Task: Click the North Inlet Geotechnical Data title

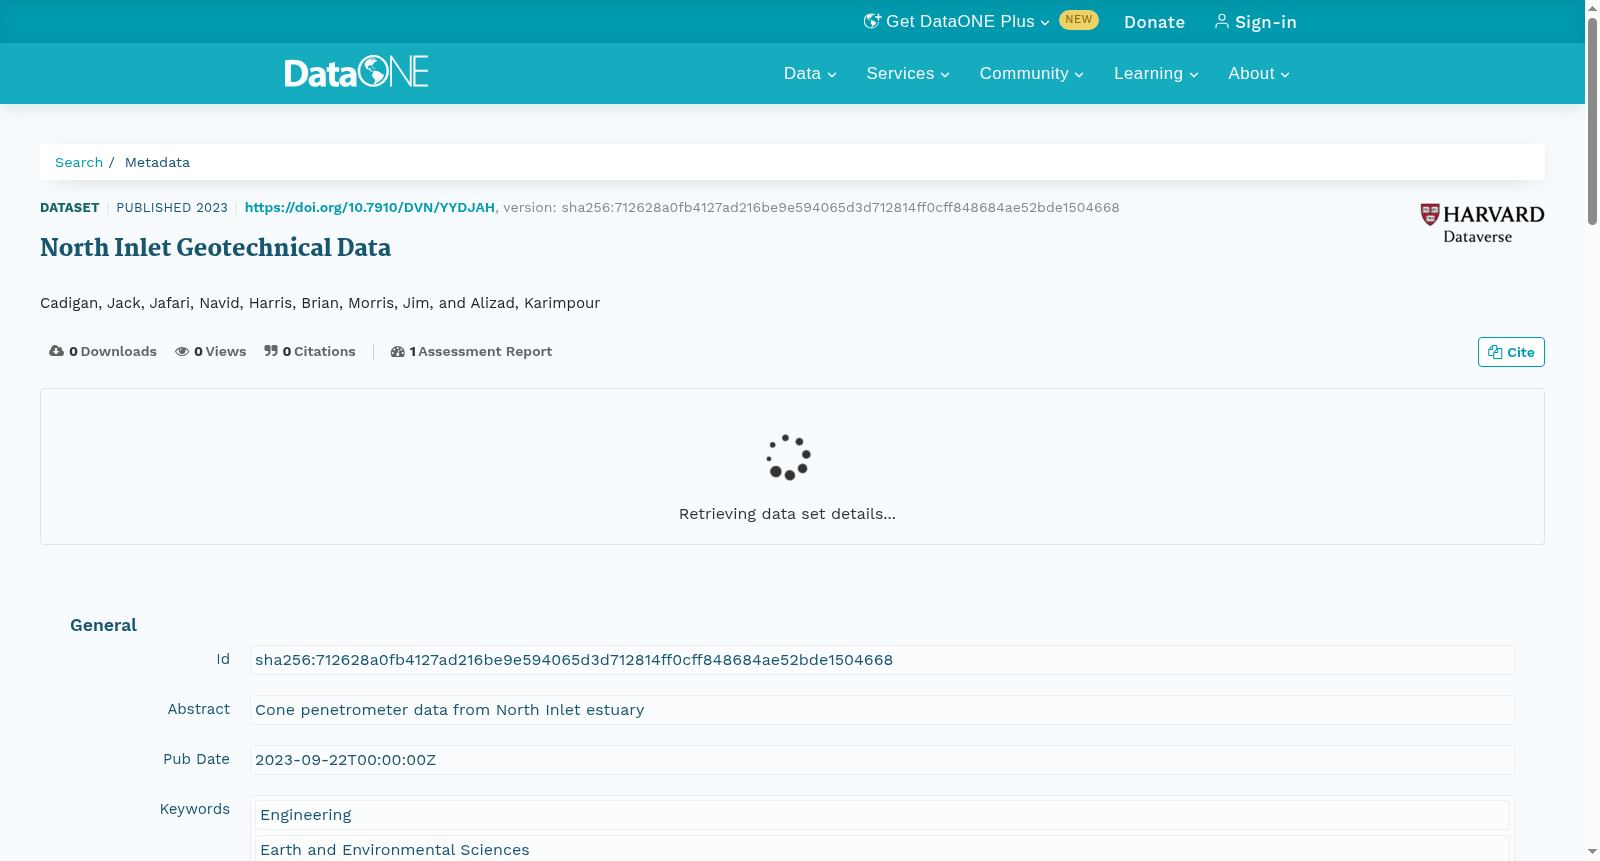Action: (215, 247)
